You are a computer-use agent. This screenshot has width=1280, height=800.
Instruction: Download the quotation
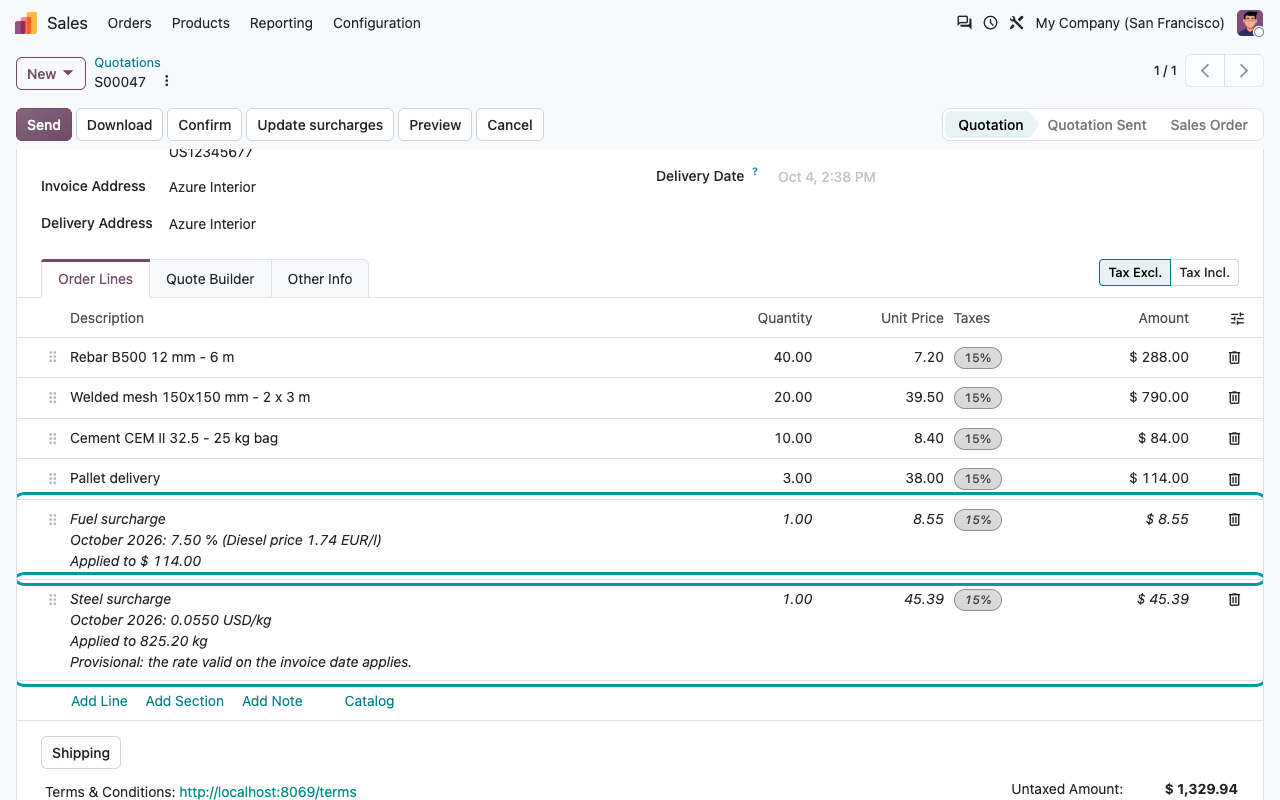point(119,125)
